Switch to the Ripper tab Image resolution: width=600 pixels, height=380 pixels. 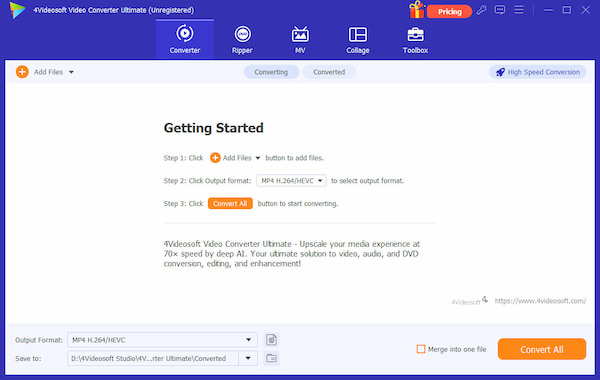point(242,39)
